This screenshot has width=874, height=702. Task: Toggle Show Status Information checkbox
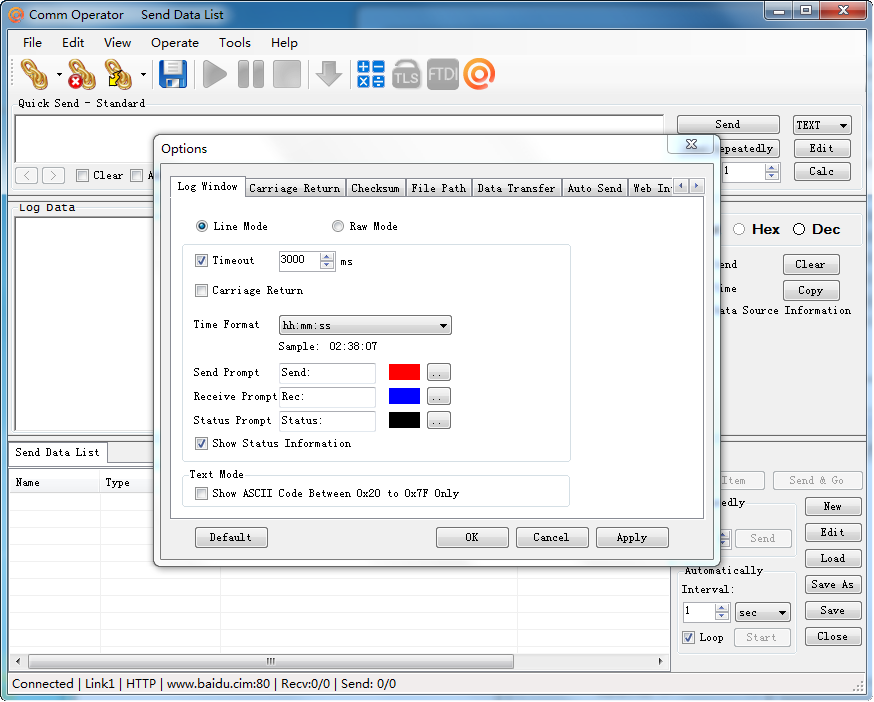(x=201, y=444)
